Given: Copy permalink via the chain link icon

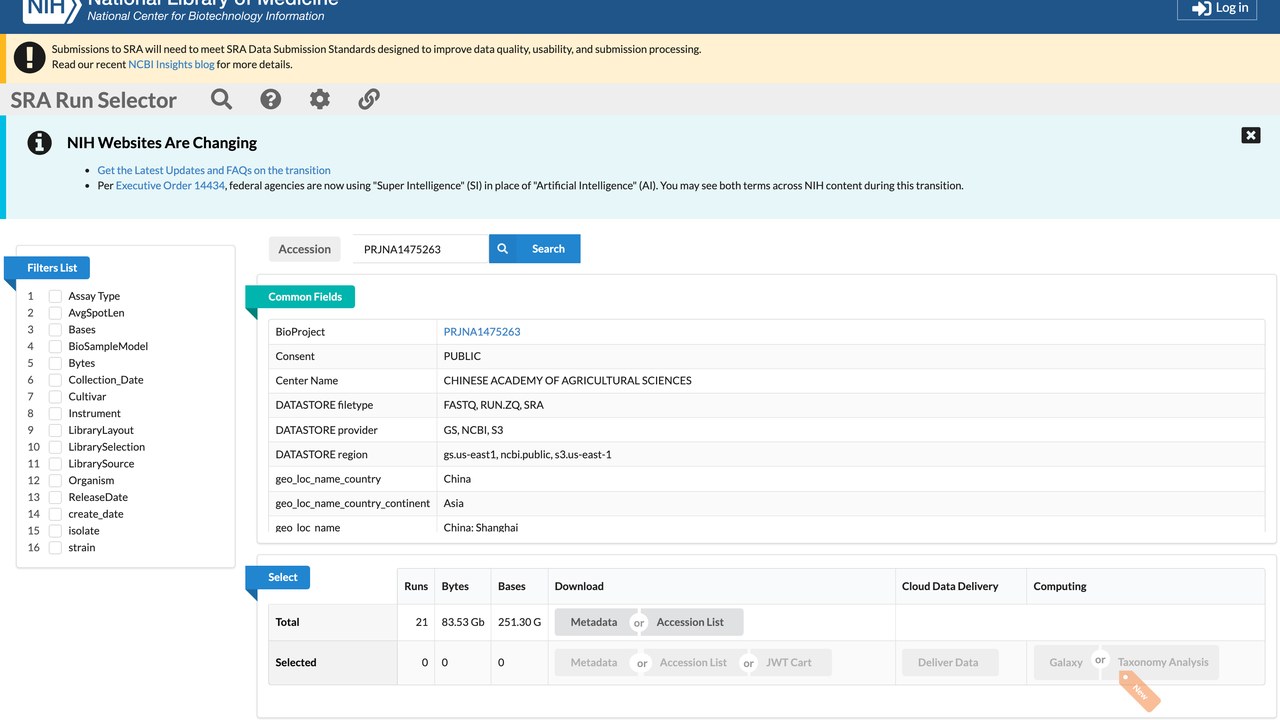Looking at the screenshot, I should click(369, 99).
